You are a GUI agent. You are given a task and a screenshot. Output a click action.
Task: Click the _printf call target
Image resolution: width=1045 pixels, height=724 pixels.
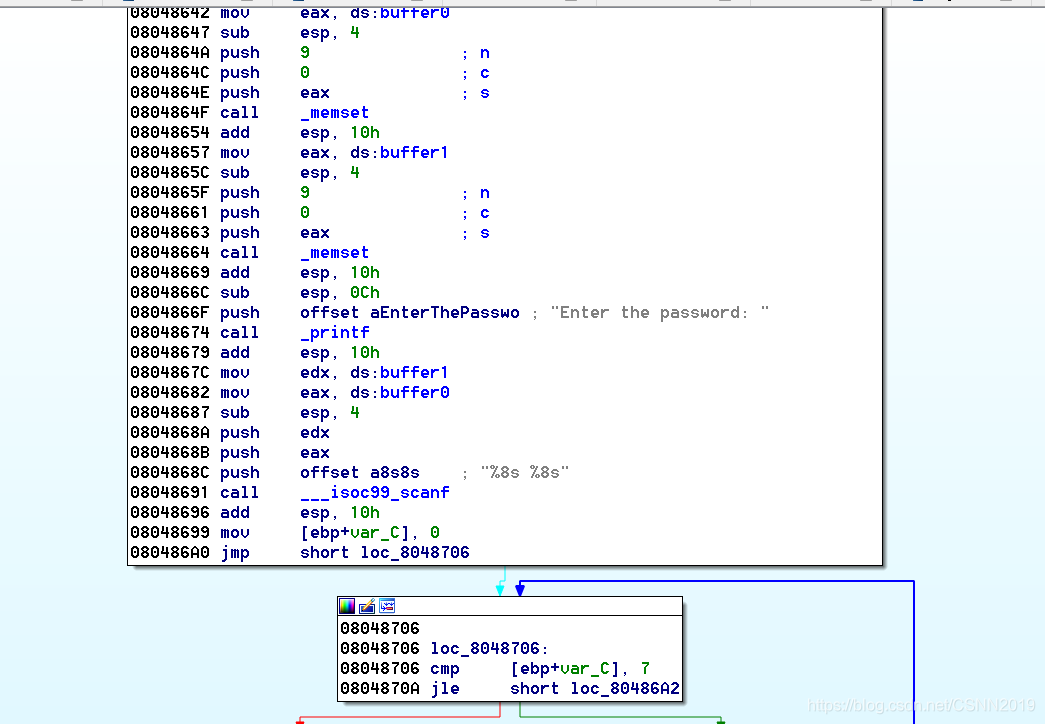[334, 333]
